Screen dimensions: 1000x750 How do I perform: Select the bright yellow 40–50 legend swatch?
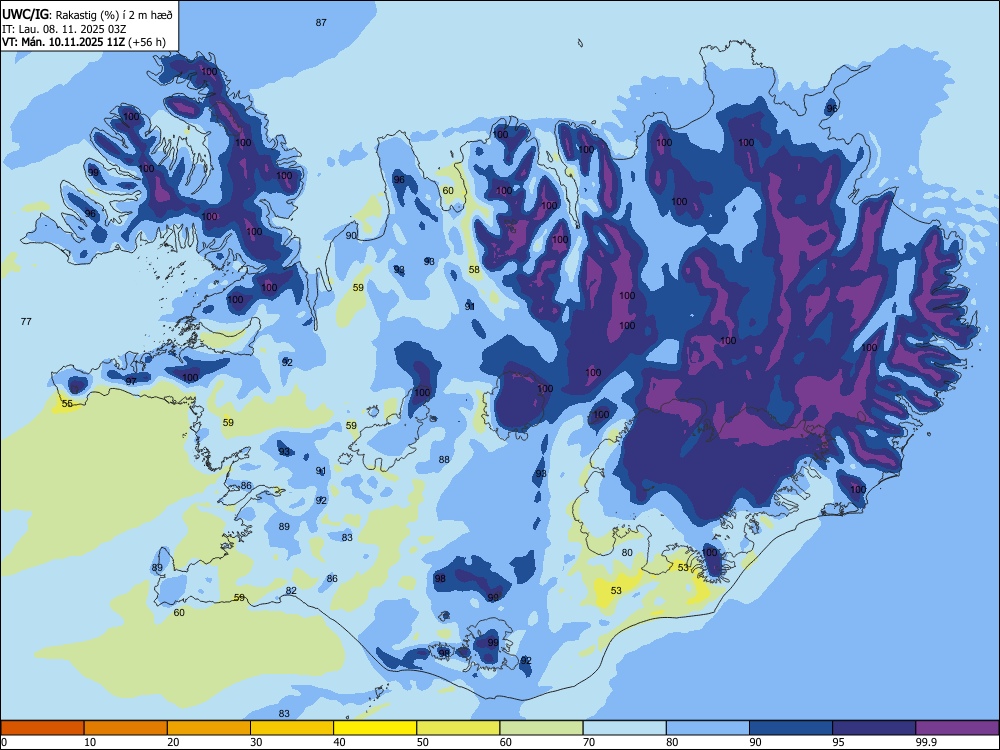375,728
